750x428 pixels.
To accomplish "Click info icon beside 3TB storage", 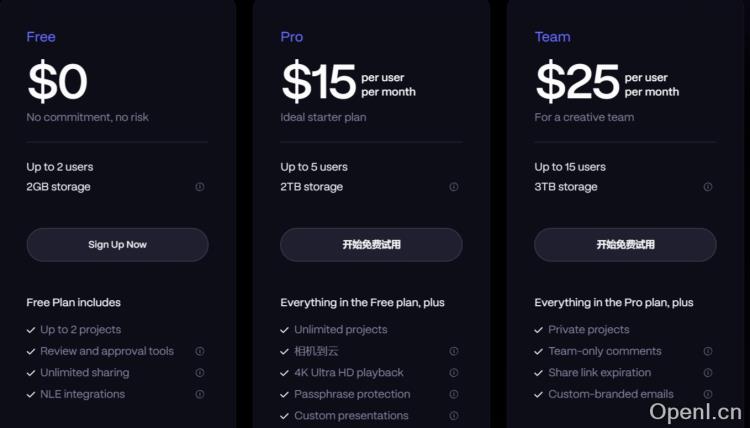I will pos(708,187).
